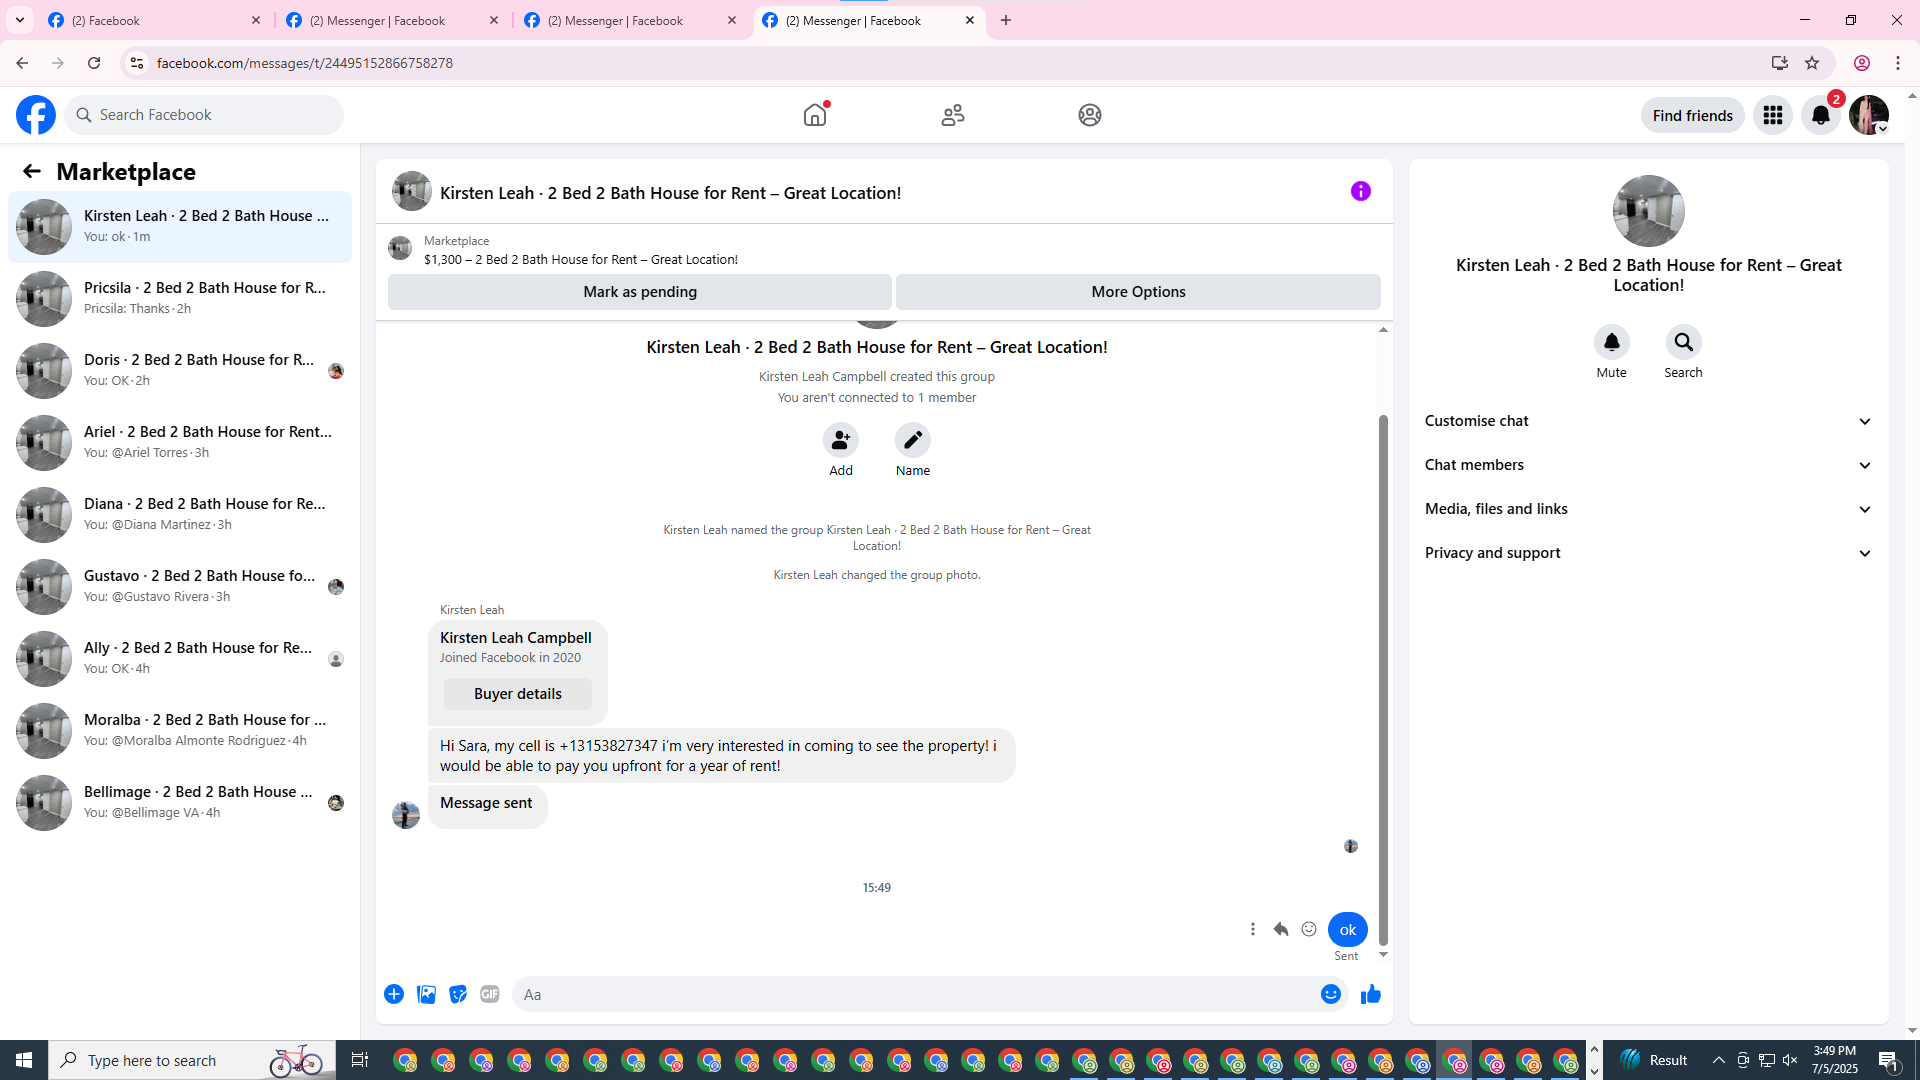Click the Buyer details button
Screen dimensions: 1920x1080
(517, 694)
